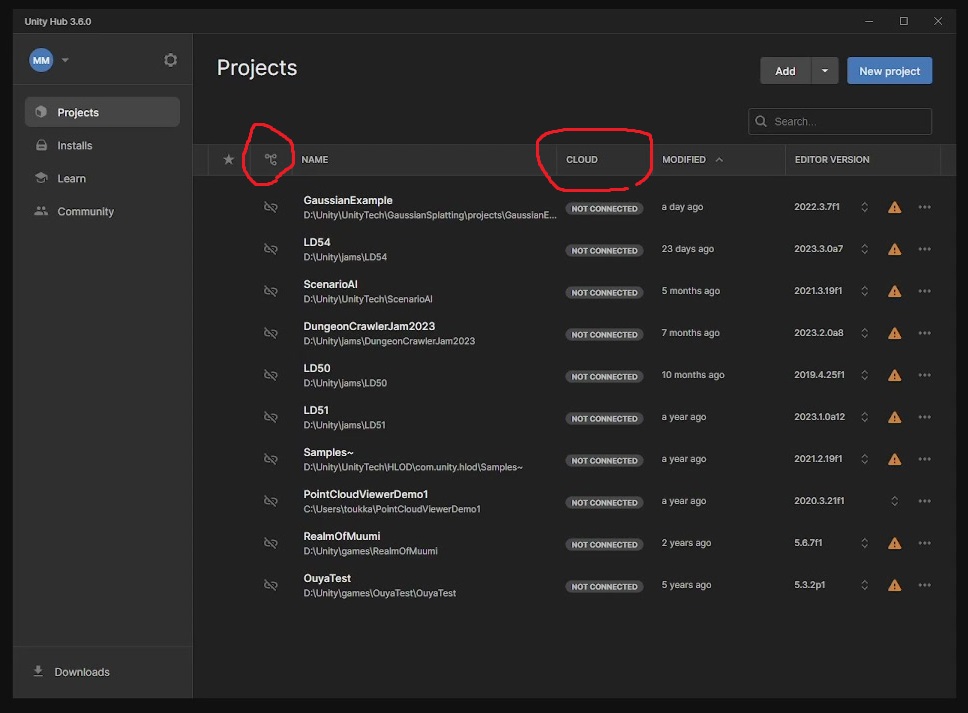Open the more options menu for LD51
The width and height of the screenshot is (968, 713).
(x=924, y=417)
